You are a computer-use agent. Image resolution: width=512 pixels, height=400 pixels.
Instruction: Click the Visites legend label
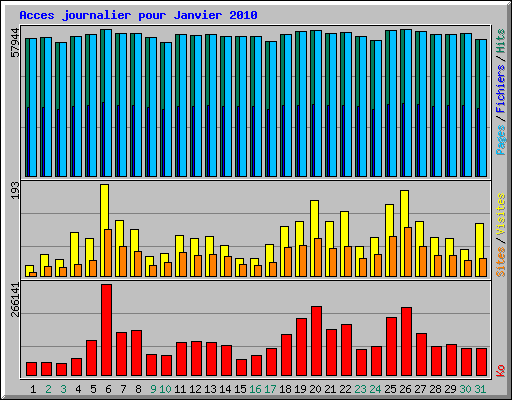pos(501,214)
